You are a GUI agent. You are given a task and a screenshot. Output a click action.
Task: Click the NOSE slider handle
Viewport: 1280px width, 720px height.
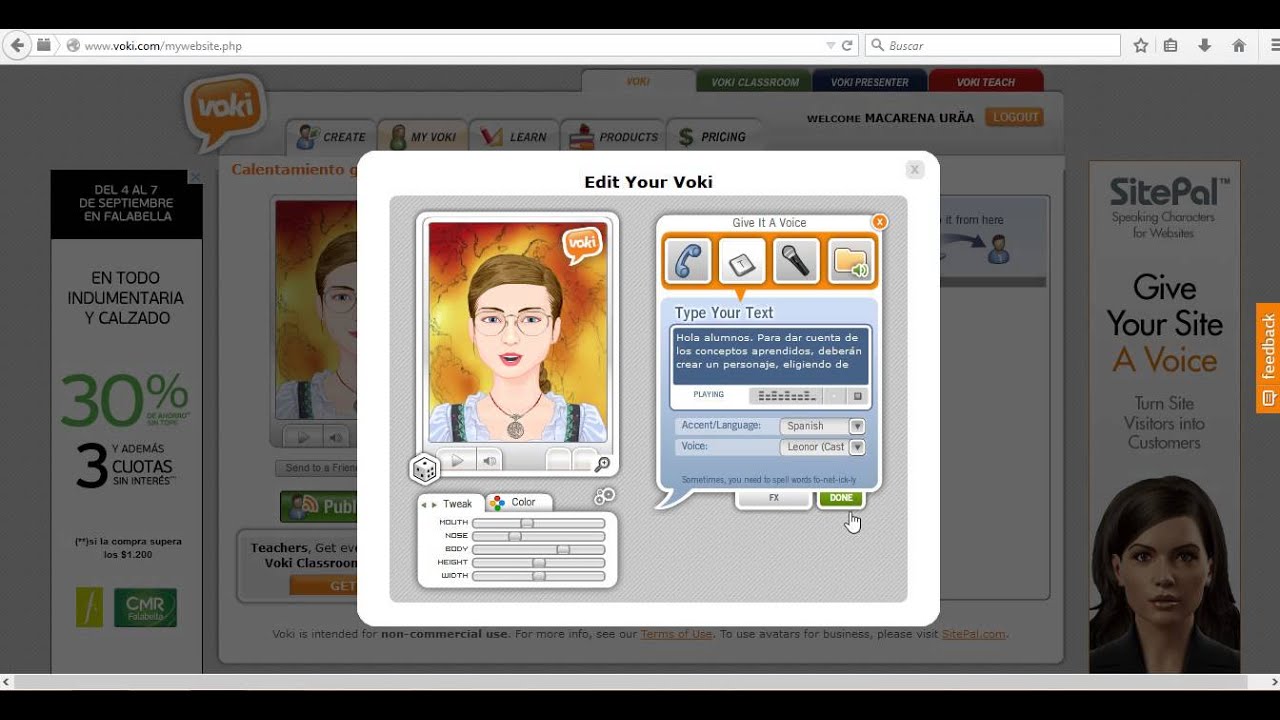[515, 536]
